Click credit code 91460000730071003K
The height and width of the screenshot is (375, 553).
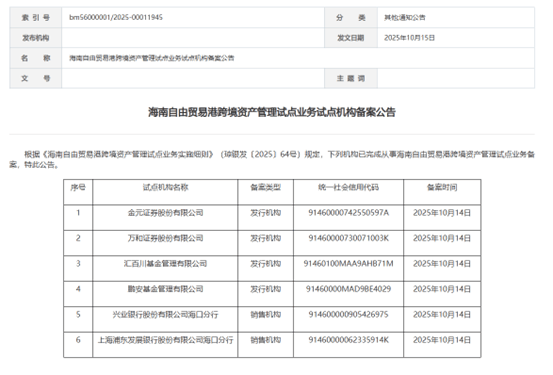pos(348,238)
